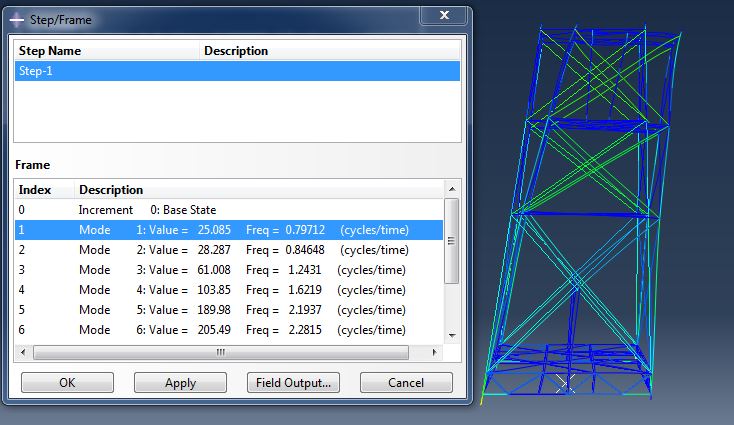Apply the selected frame

(x=180, y=383)
